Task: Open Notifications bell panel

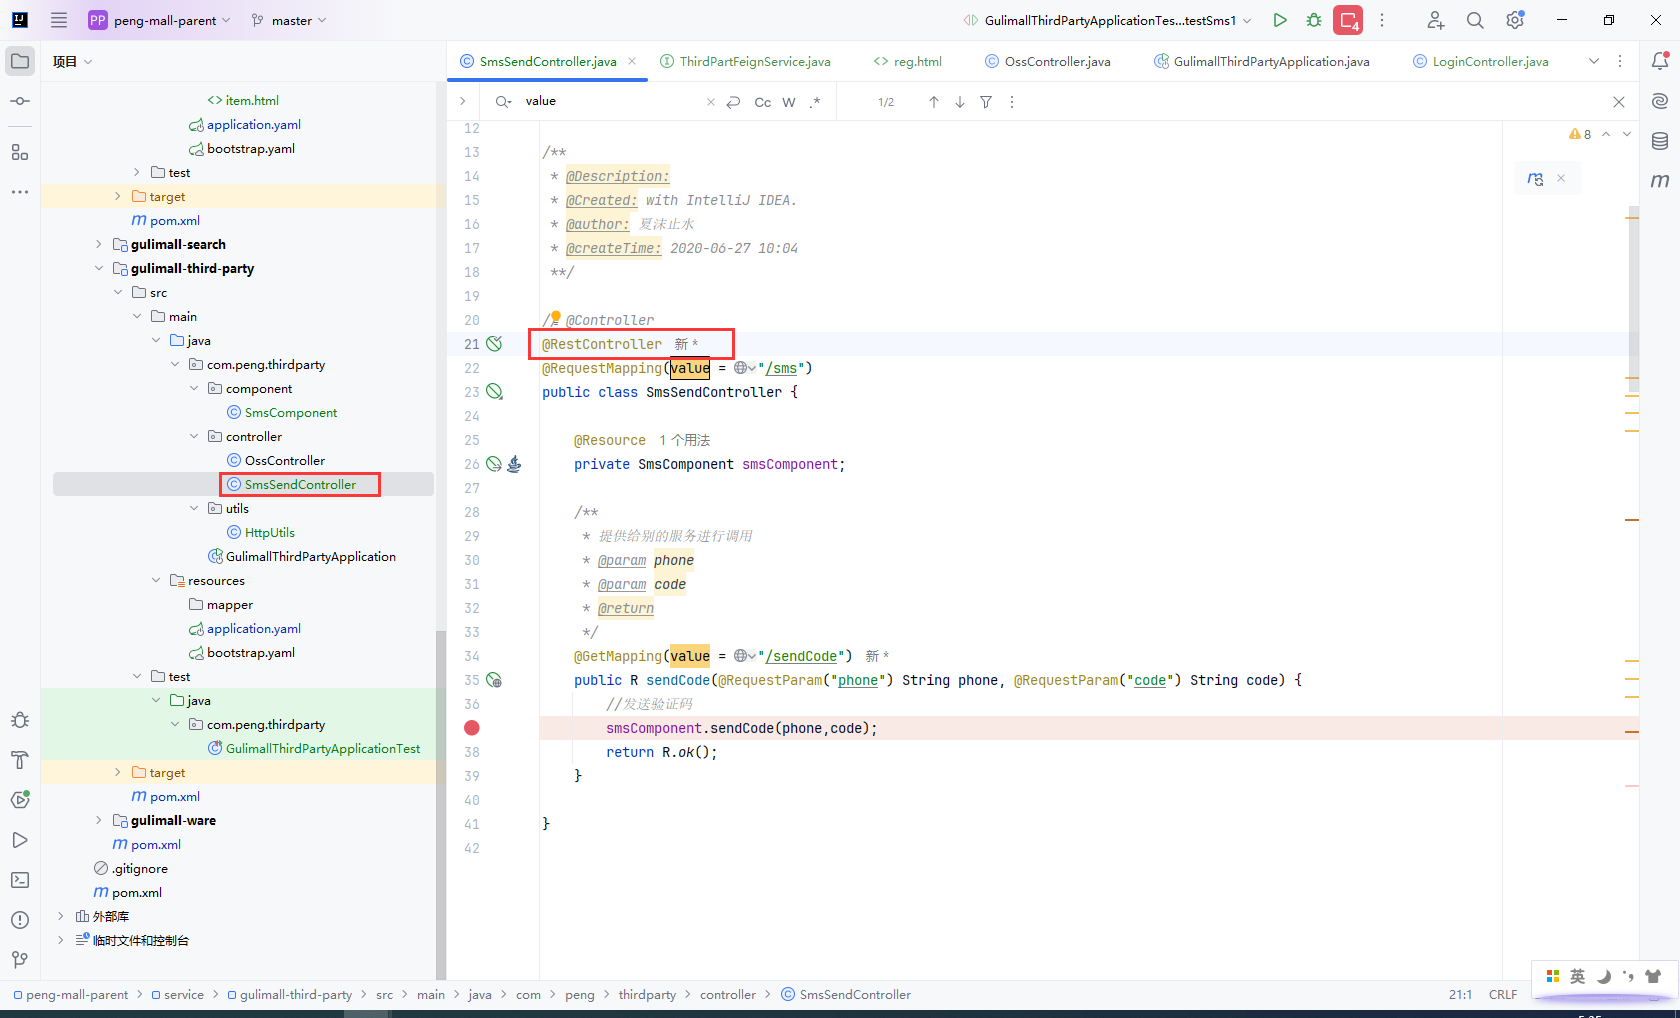Action: [1660, 61]
